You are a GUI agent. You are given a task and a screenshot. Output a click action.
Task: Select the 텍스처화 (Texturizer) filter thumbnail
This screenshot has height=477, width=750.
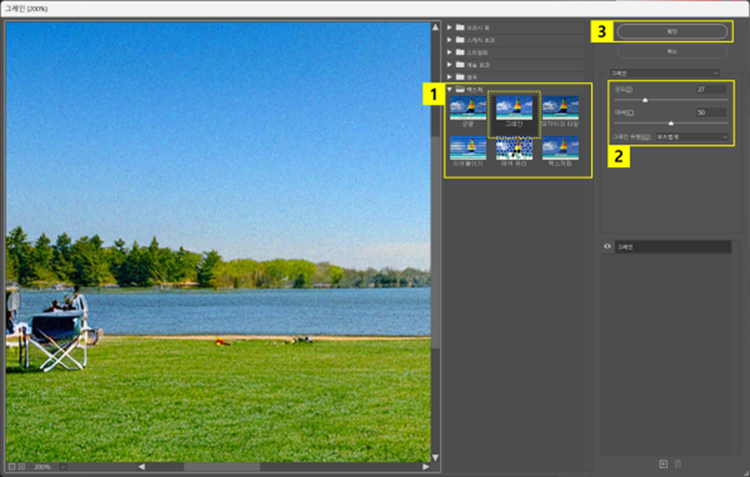pos(560,148)
